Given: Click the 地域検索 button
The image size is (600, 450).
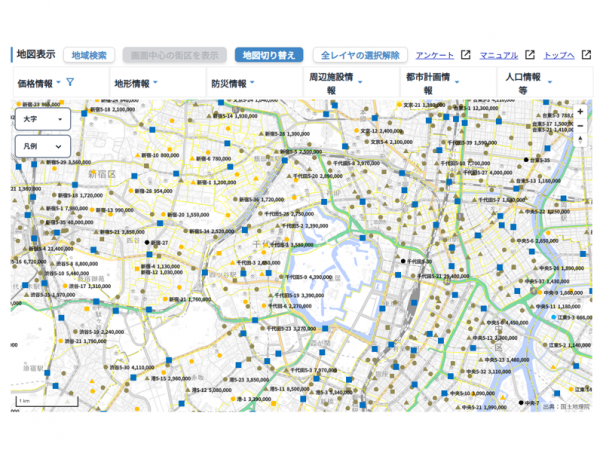Looking at the screenshot, I should coord(88,55).
